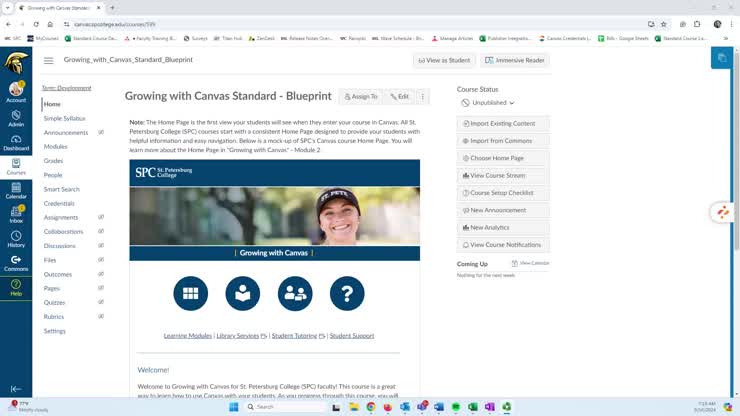Toggle visibility icon next to Quizzes
This screenshot has width=740, height=416.
101,302
